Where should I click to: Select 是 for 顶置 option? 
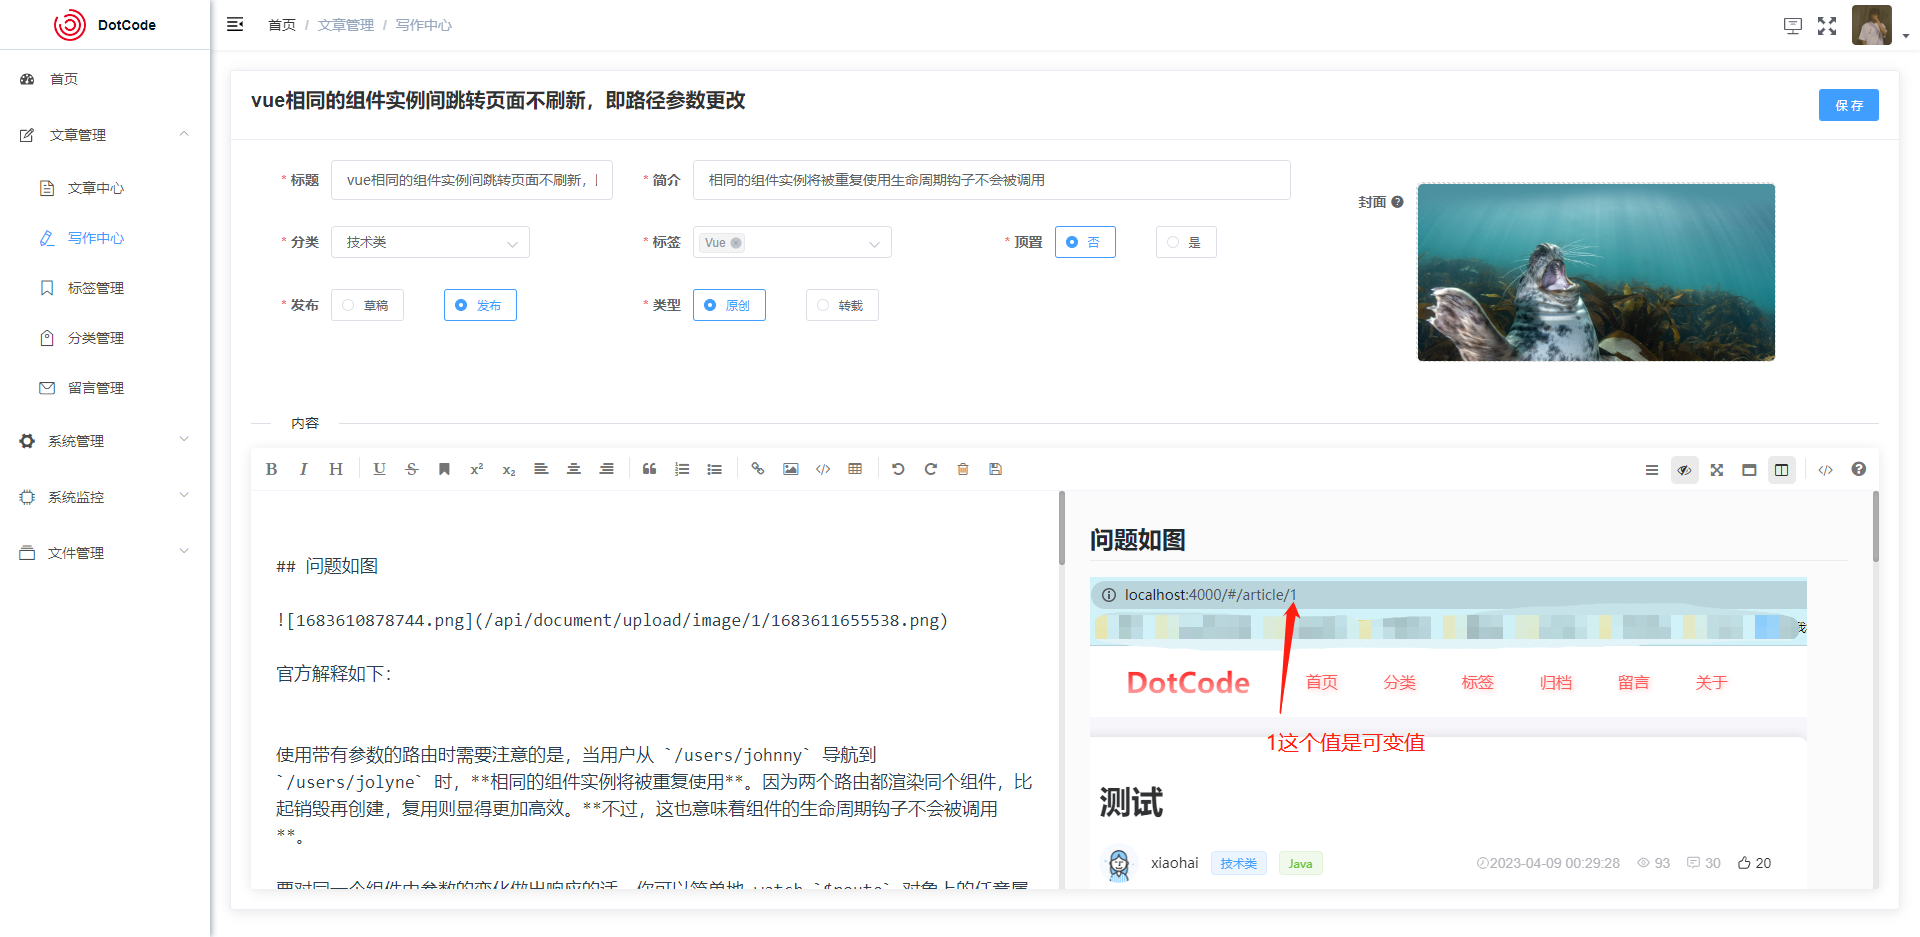pyautogui.click(x=1186, y=242)
